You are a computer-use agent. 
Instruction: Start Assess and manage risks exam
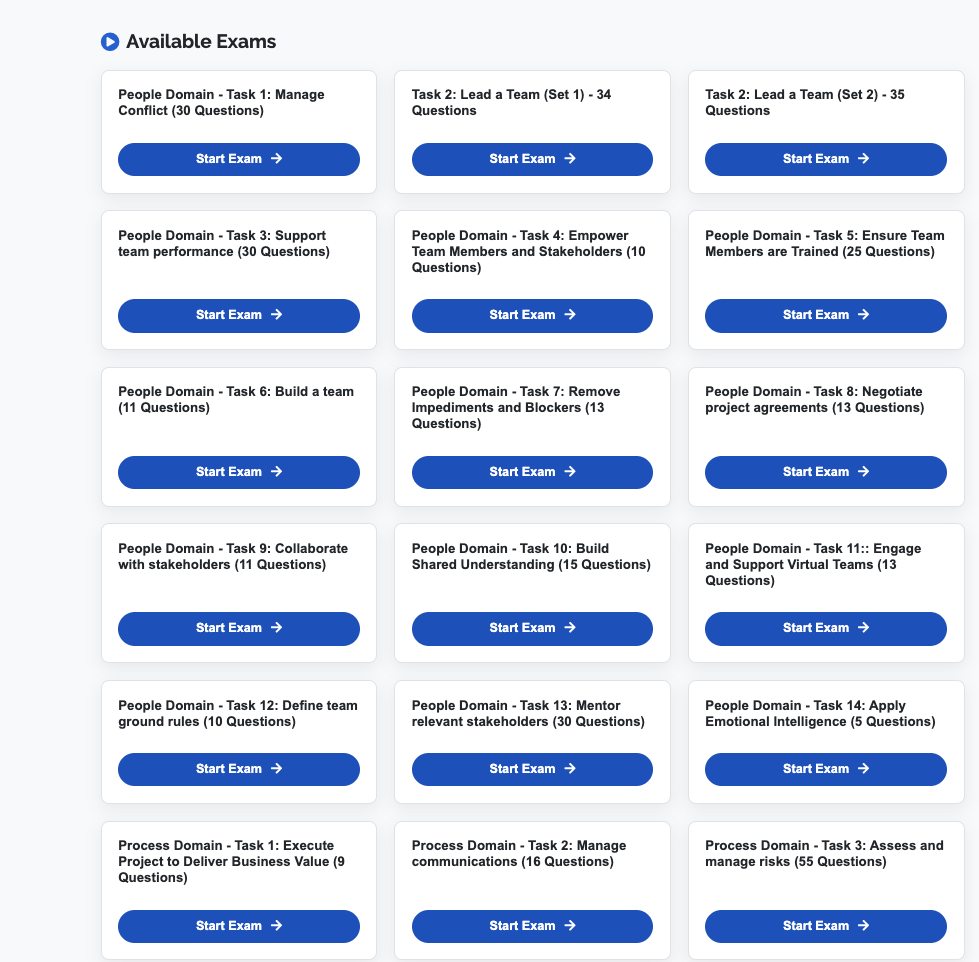(x=825, y=926)
